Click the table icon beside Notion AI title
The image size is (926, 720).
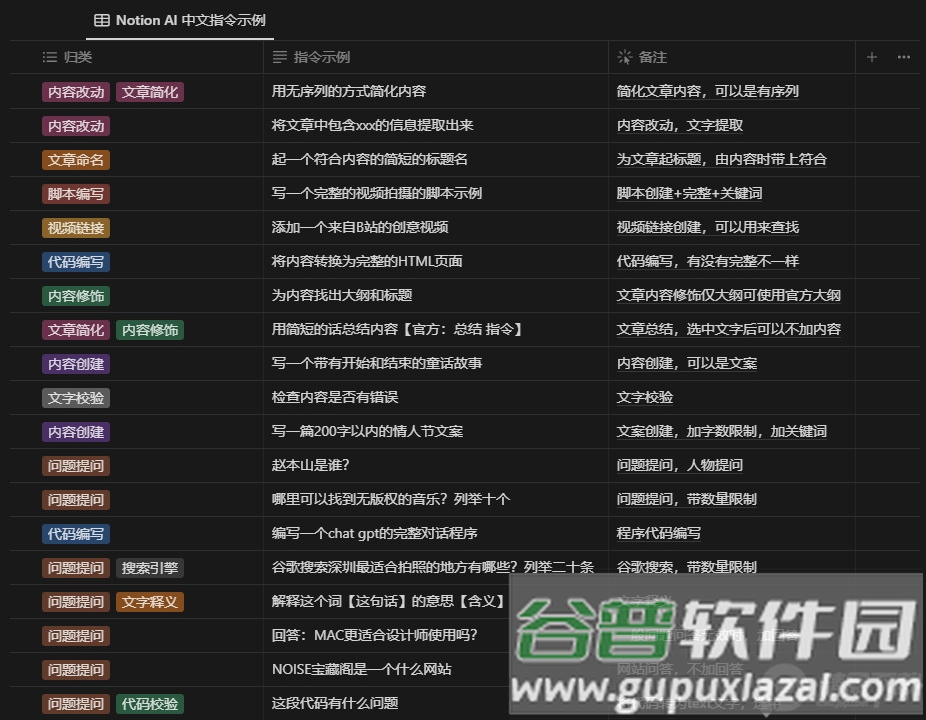[x=100, y=20]
